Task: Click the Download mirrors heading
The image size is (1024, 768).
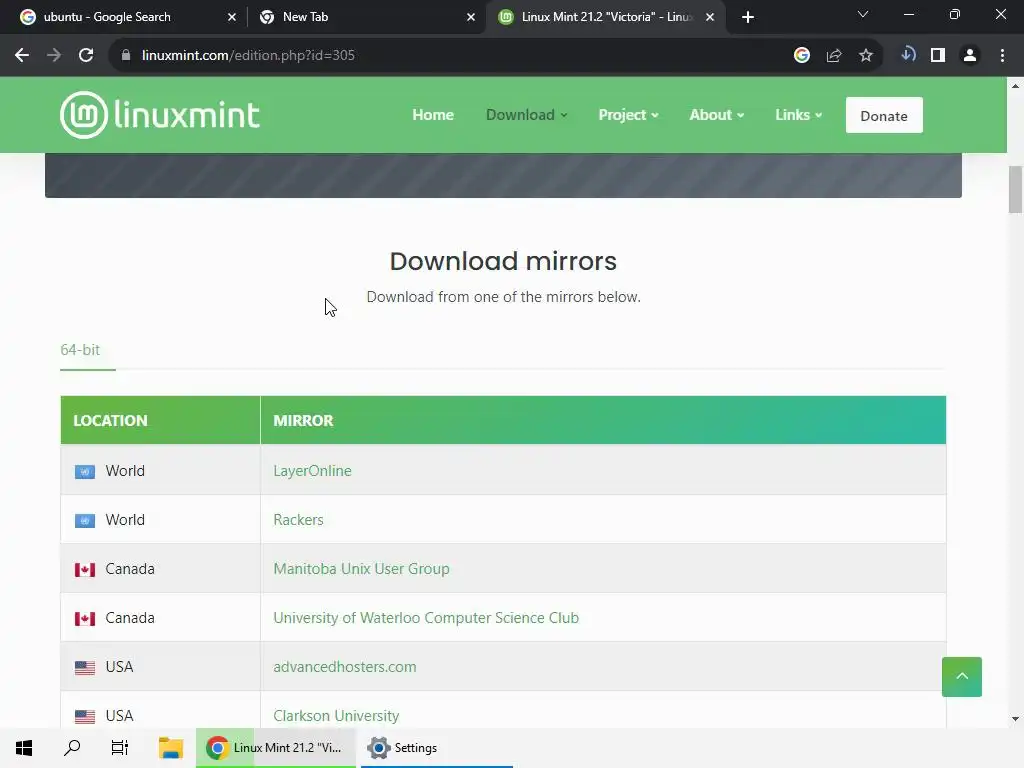Action: [x=503, y=261]
